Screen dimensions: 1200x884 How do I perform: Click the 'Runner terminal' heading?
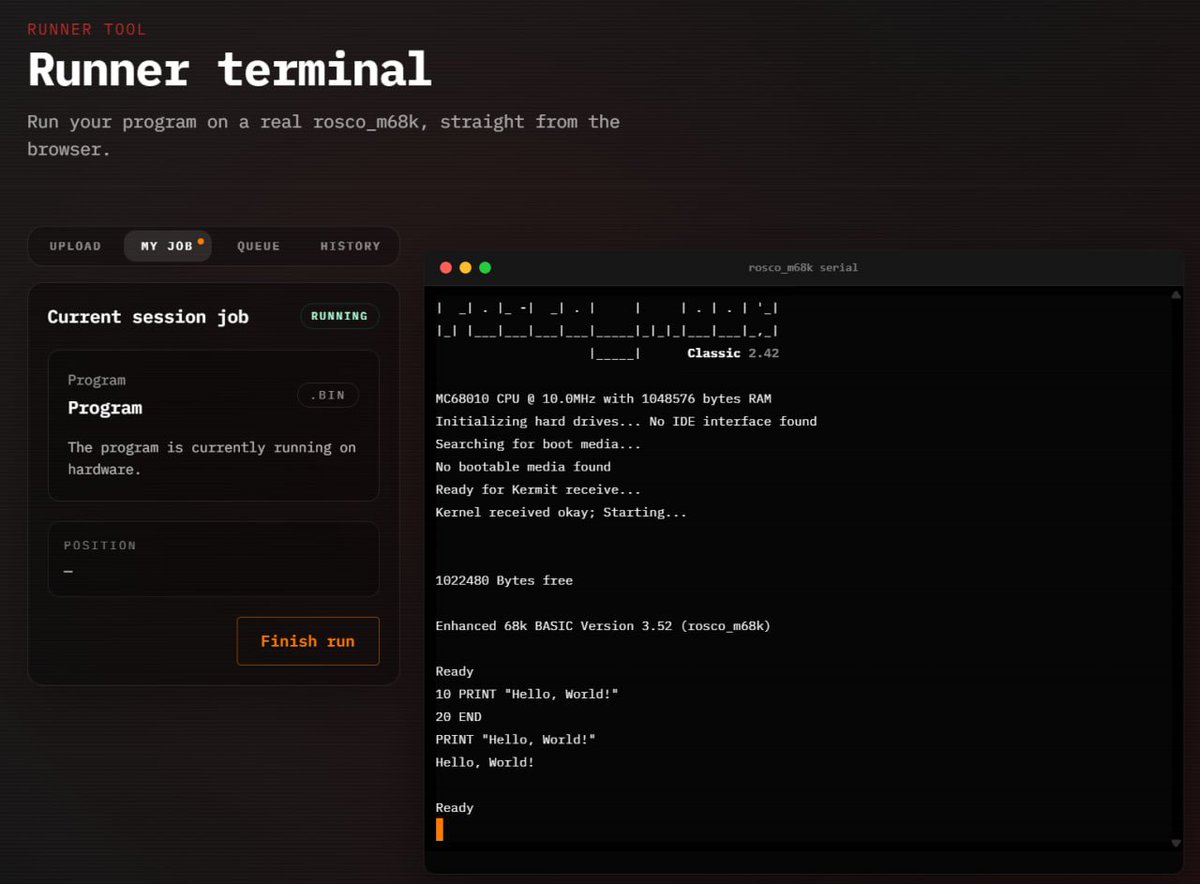tap(229, 70)
